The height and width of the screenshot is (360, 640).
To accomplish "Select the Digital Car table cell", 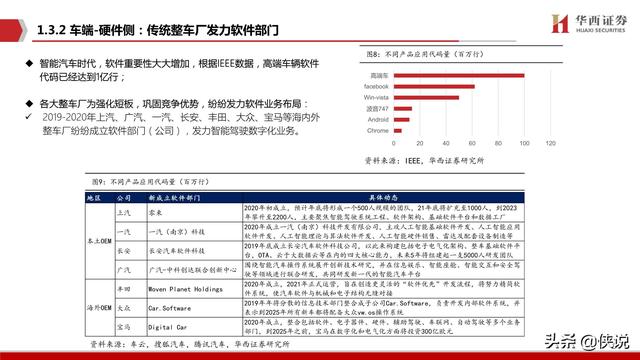I will [195, 327].
